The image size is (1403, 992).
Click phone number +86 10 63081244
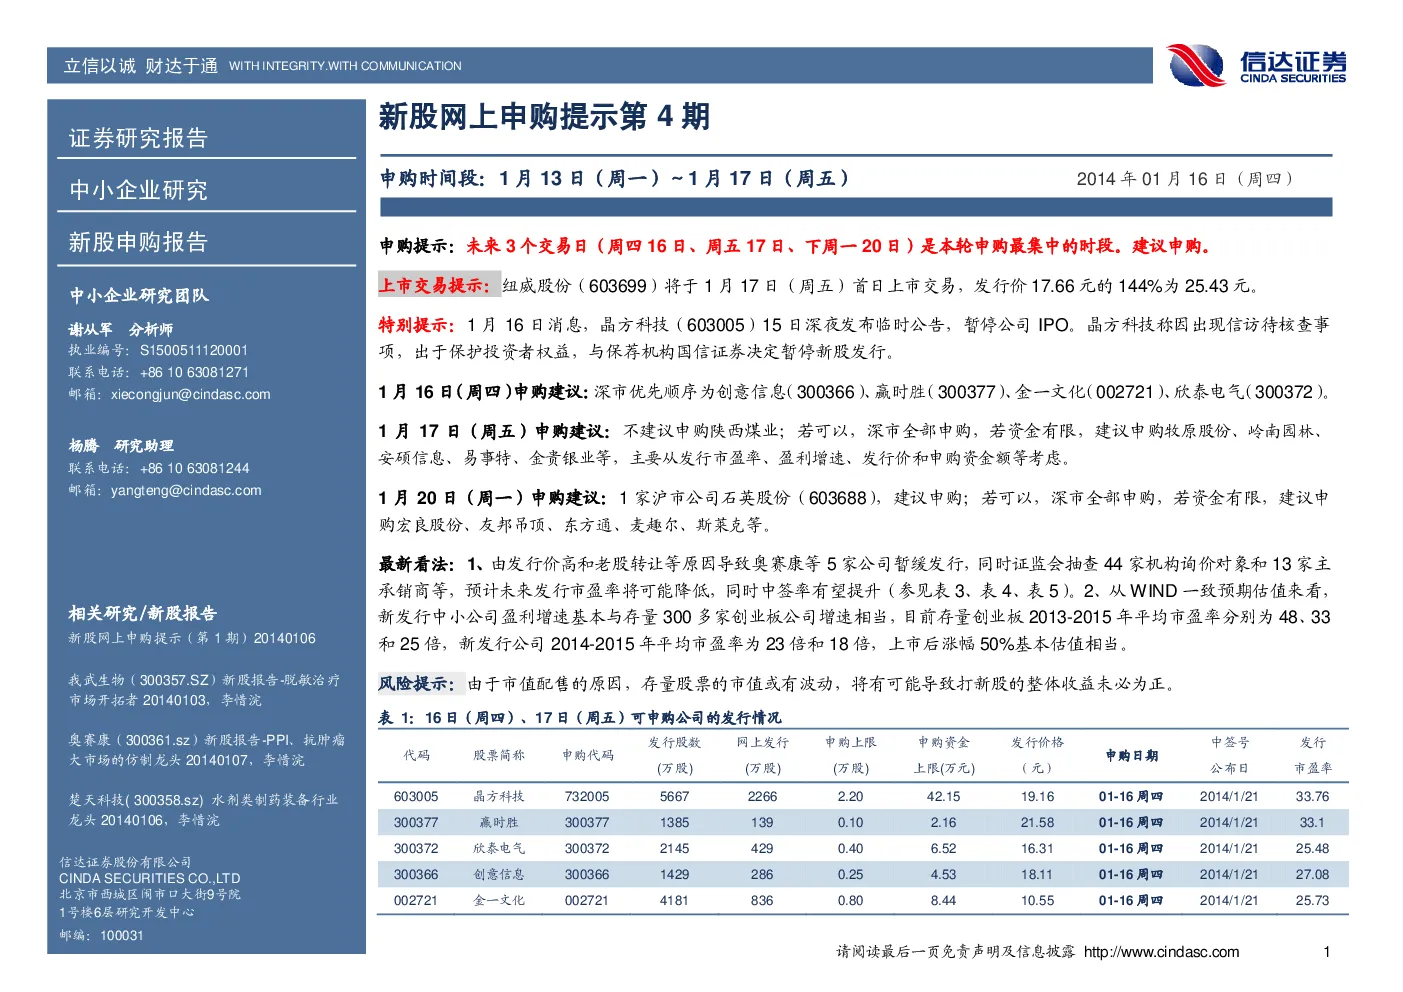(x=194, y=468)
